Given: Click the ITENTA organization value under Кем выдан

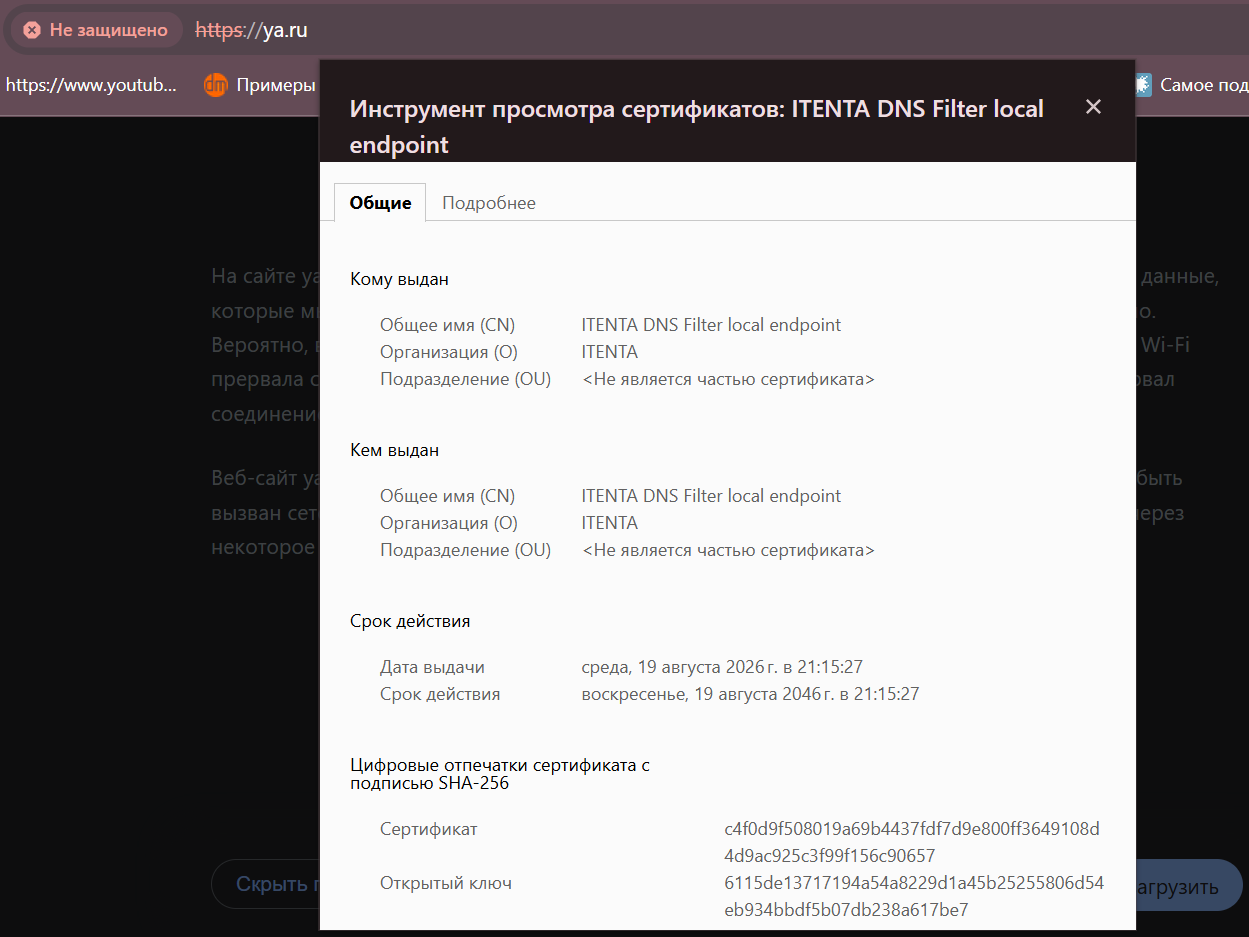Looking at the screenshot, I should (609, 523).
